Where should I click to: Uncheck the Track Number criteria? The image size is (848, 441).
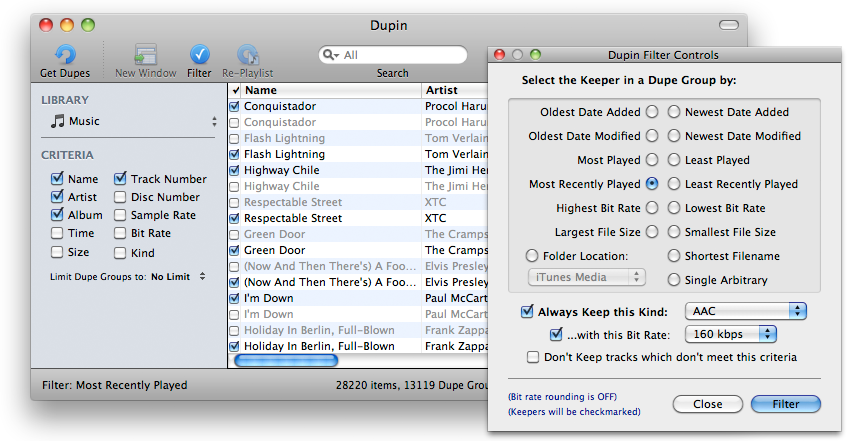click(120, 179)
